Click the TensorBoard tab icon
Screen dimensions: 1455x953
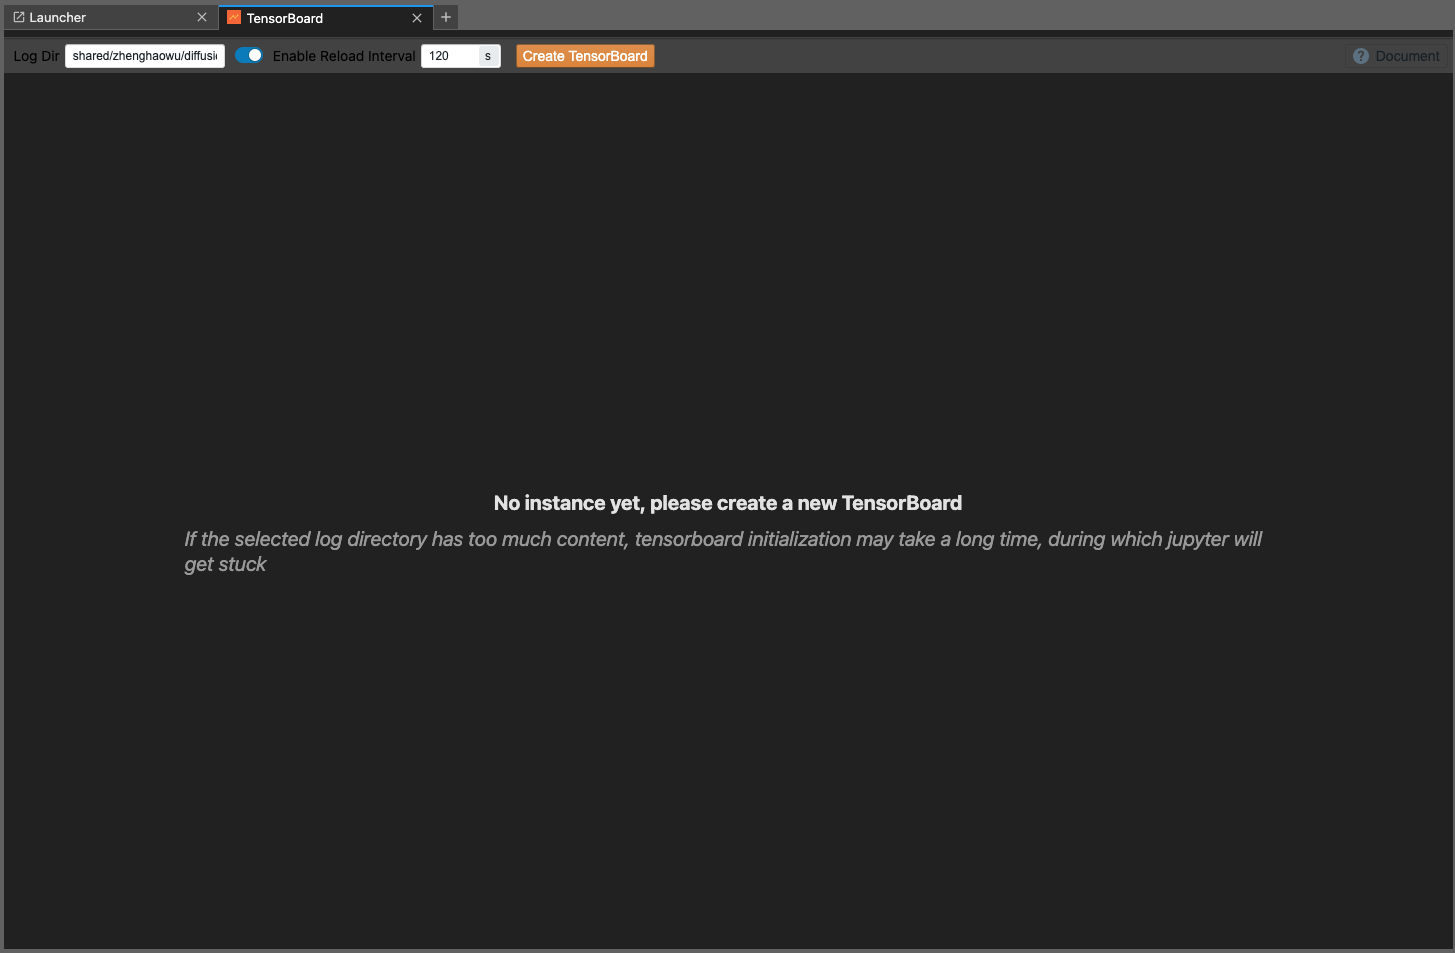point(234,18)
